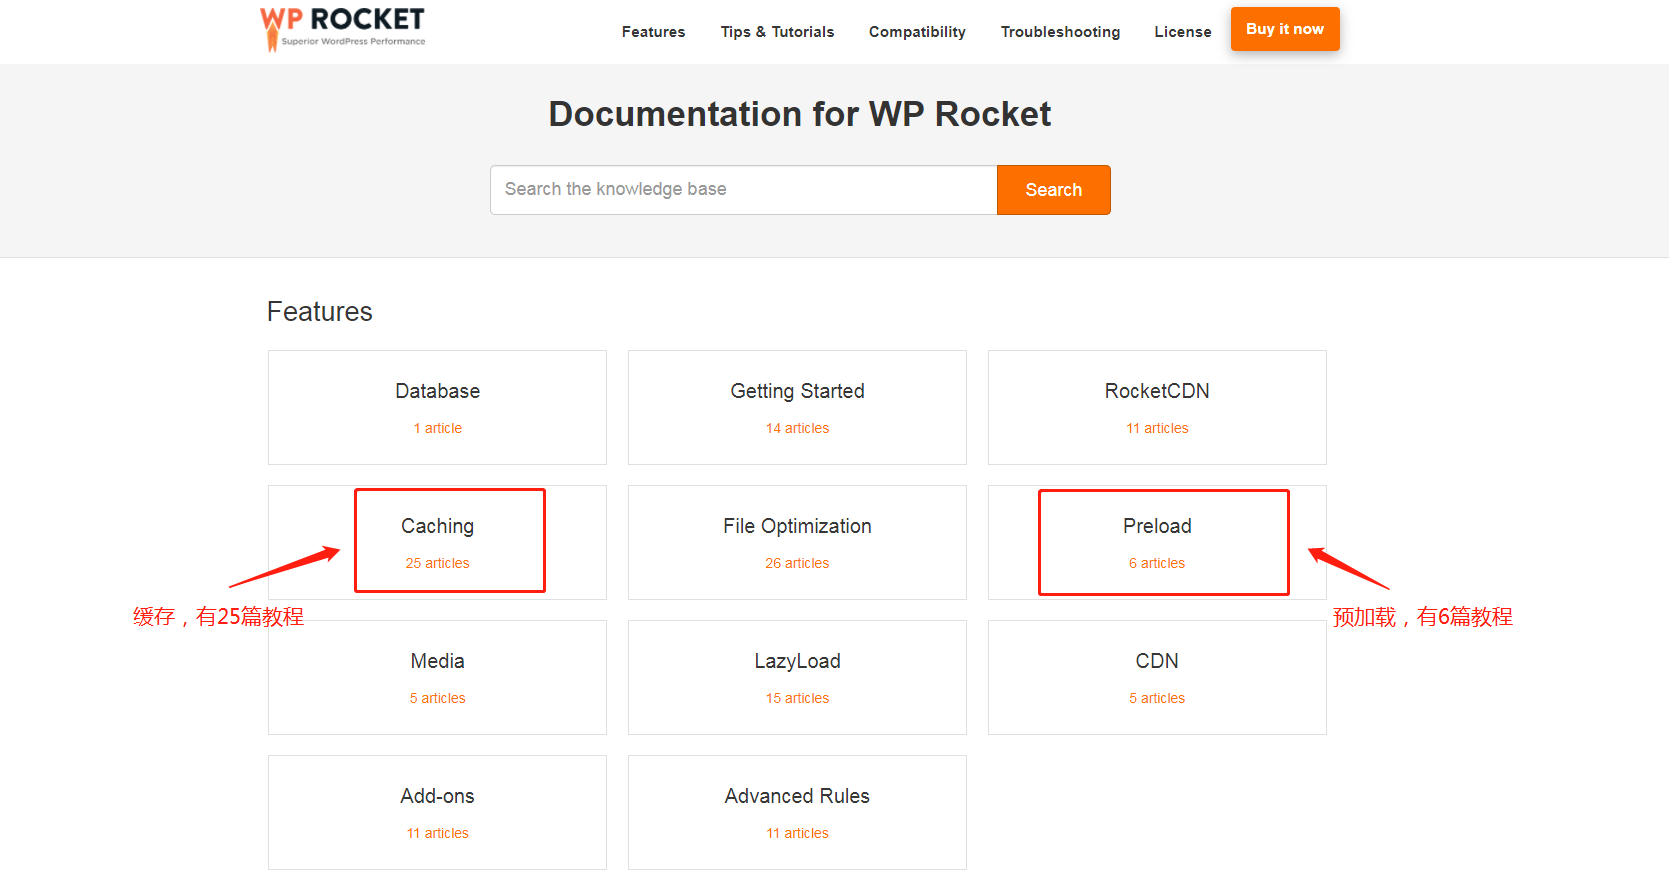1669x886 pixels.
Task: Click '5 articles' under Media
Action: coord(437,698)
